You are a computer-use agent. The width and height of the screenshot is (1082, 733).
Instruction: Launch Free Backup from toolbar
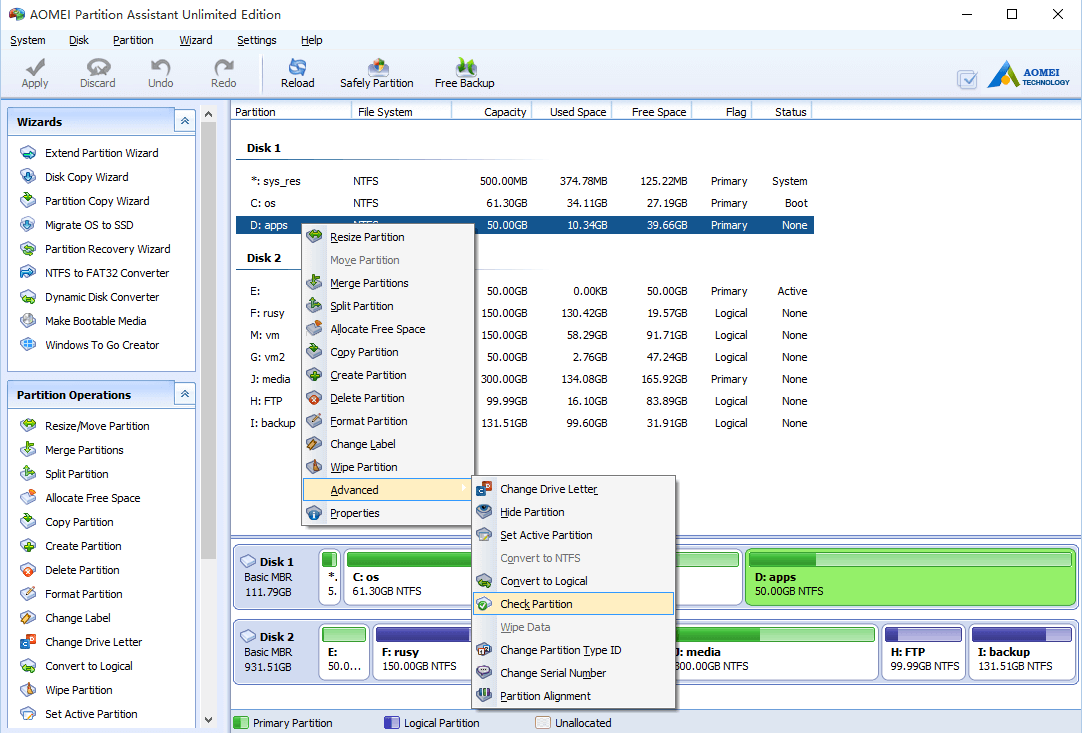[x=464, y=74]
